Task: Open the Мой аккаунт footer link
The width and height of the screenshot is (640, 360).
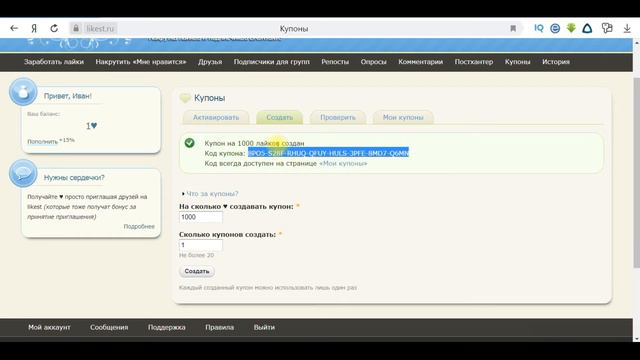Action: [x=49, y=327]
